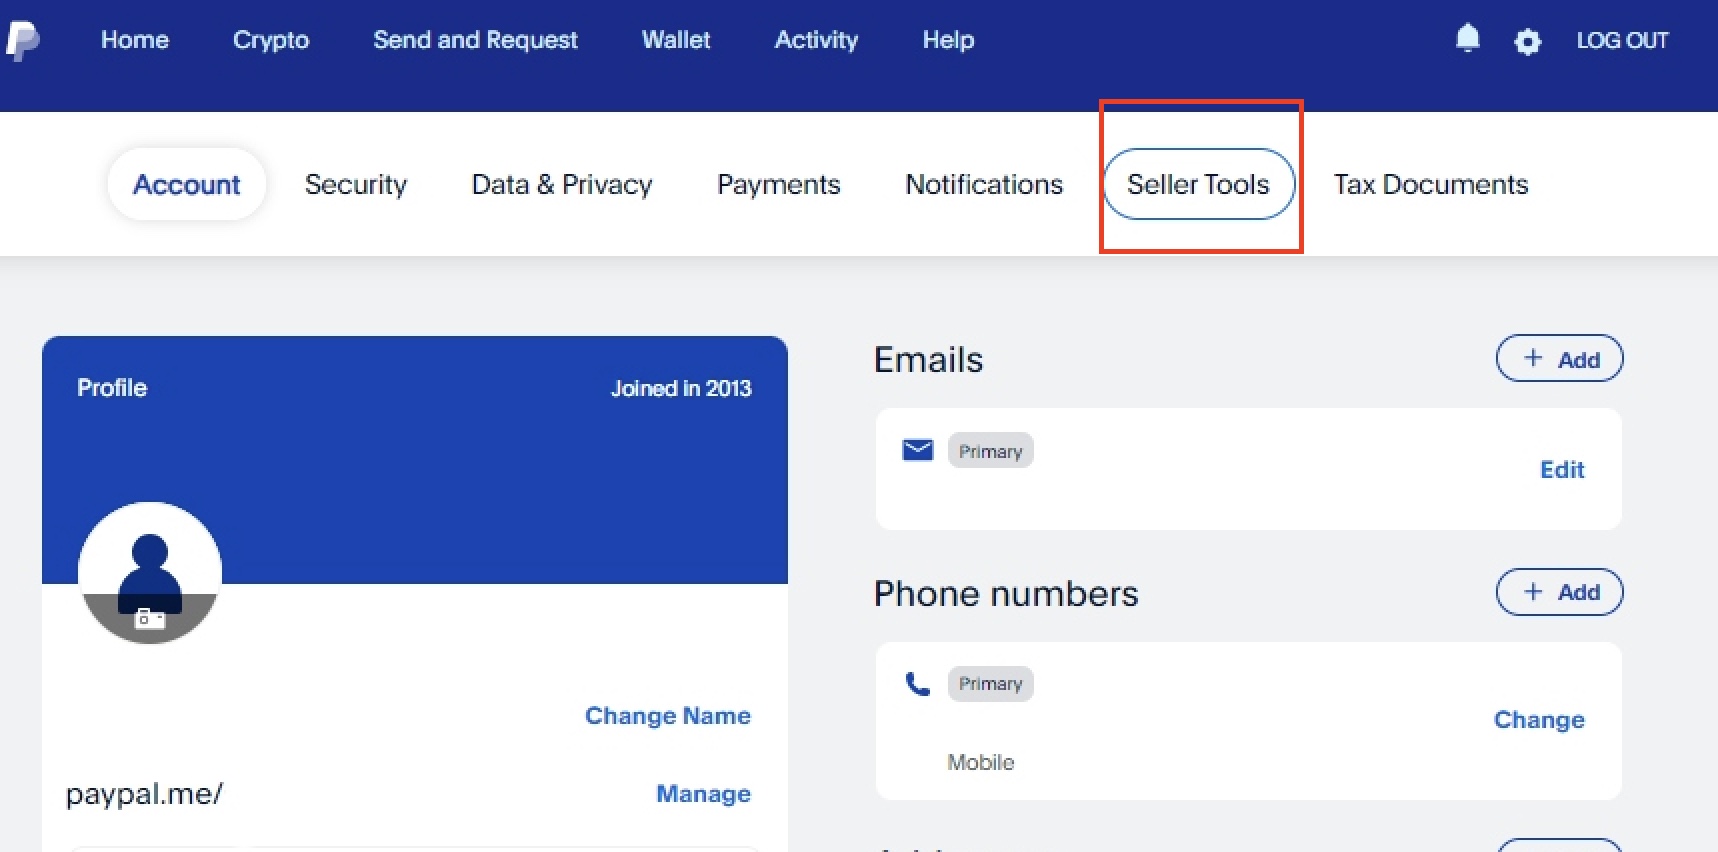Click the PayPal logo icon
The height and width of the screenshot is (852, 1718).
click(x=22, y=40)
